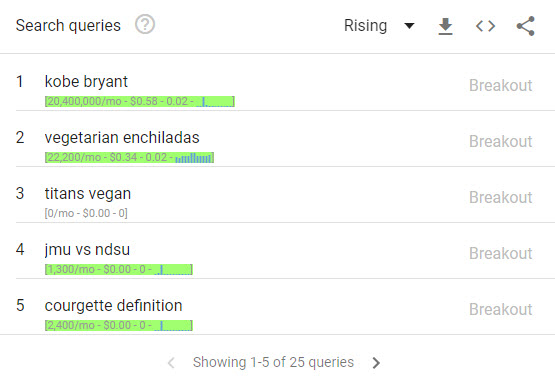Open the embed code icon
This screenshot has width=555, height=384.
click(485, 26)
